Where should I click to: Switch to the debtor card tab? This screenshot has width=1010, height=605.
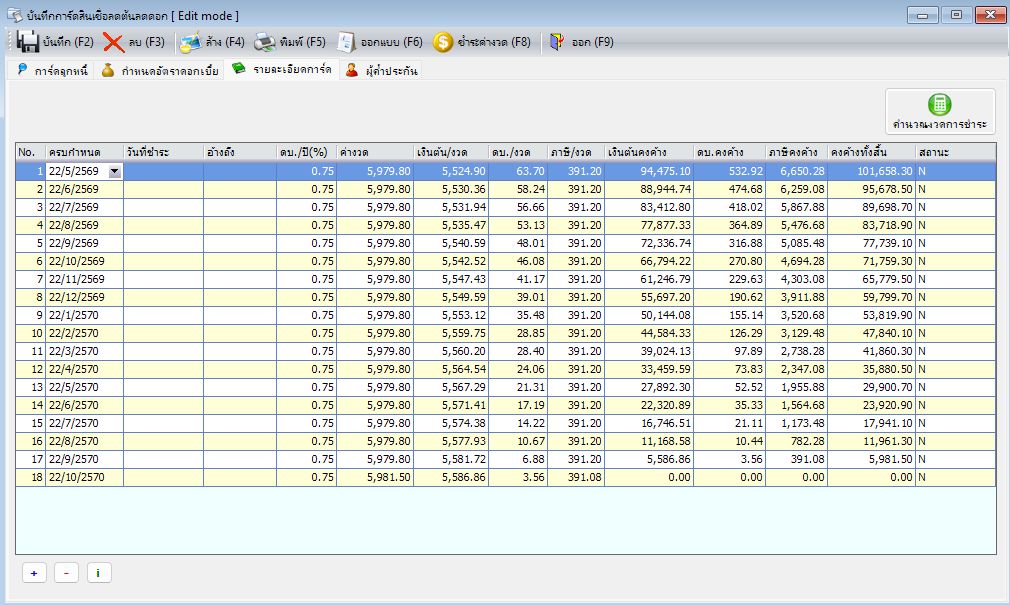[x=53, y=70]
